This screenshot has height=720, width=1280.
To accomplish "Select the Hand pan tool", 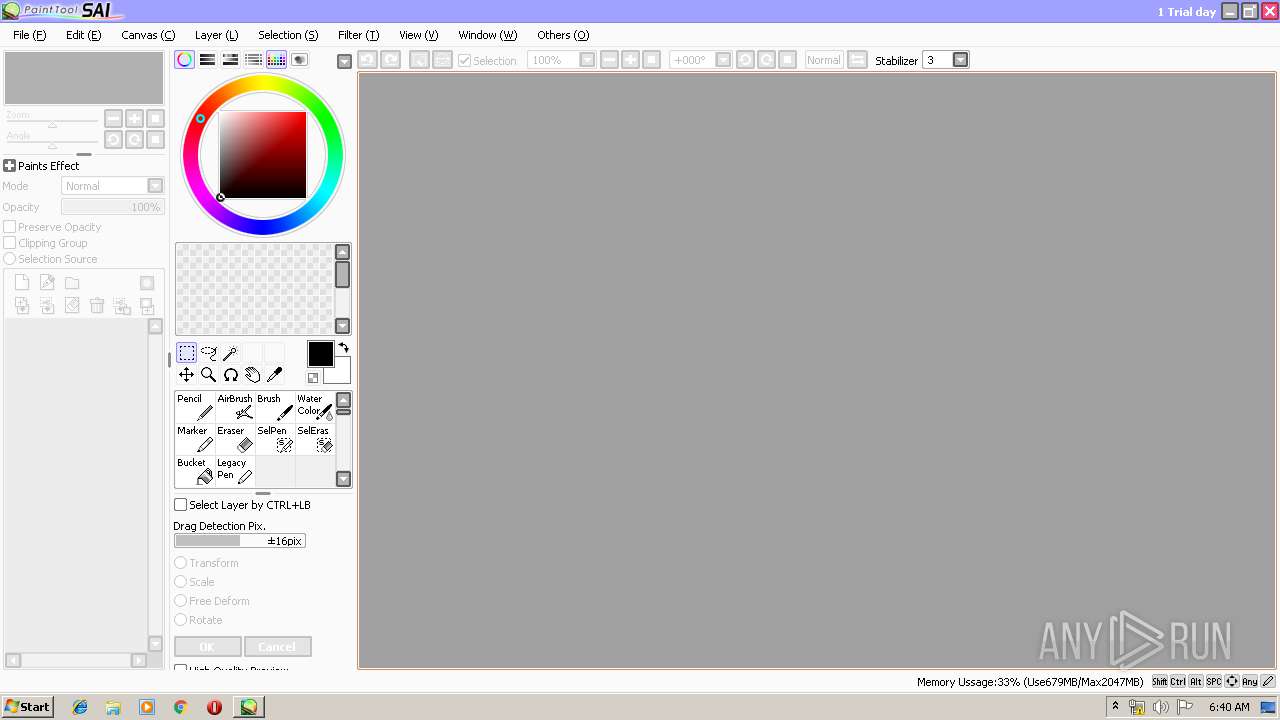I will pos(253,374).
